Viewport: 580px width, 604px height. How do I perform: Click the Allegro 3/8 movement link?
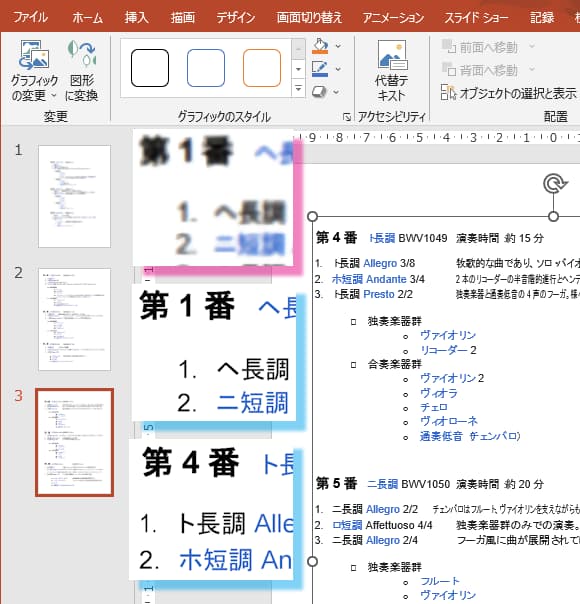(x=380, y=263)
